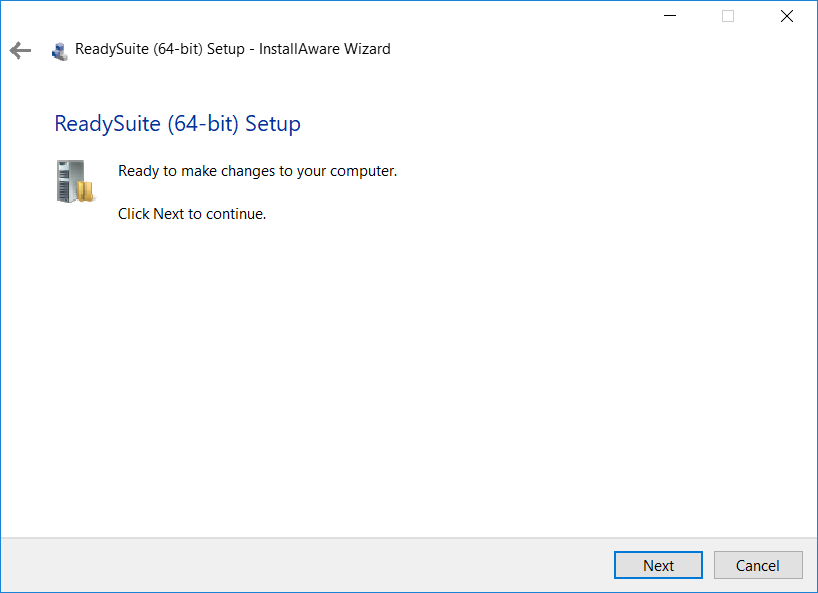Abort installation via Cancel button
This screenshot has width=818, height=593.
pyautogui.click(x=758, y=565)
